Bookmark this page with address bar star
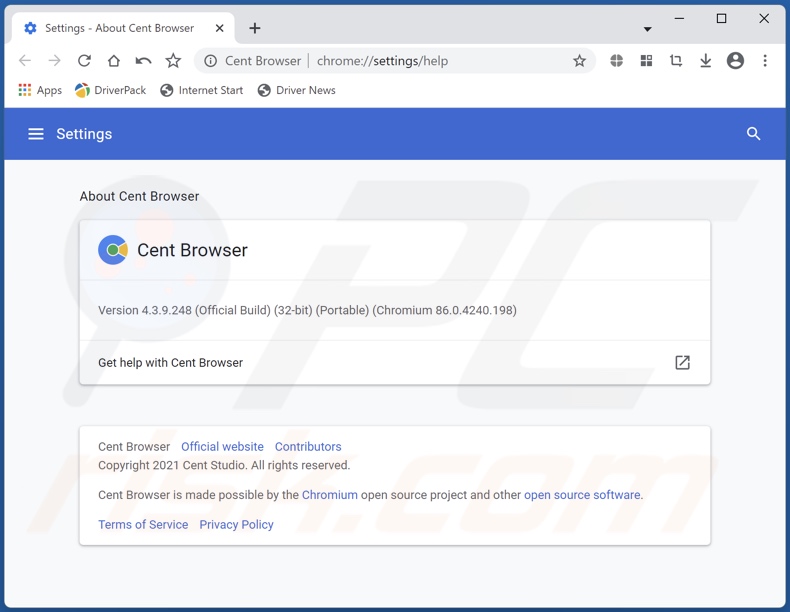The height and width of the screenshot is (612, 790). click(x=579, y=61)
